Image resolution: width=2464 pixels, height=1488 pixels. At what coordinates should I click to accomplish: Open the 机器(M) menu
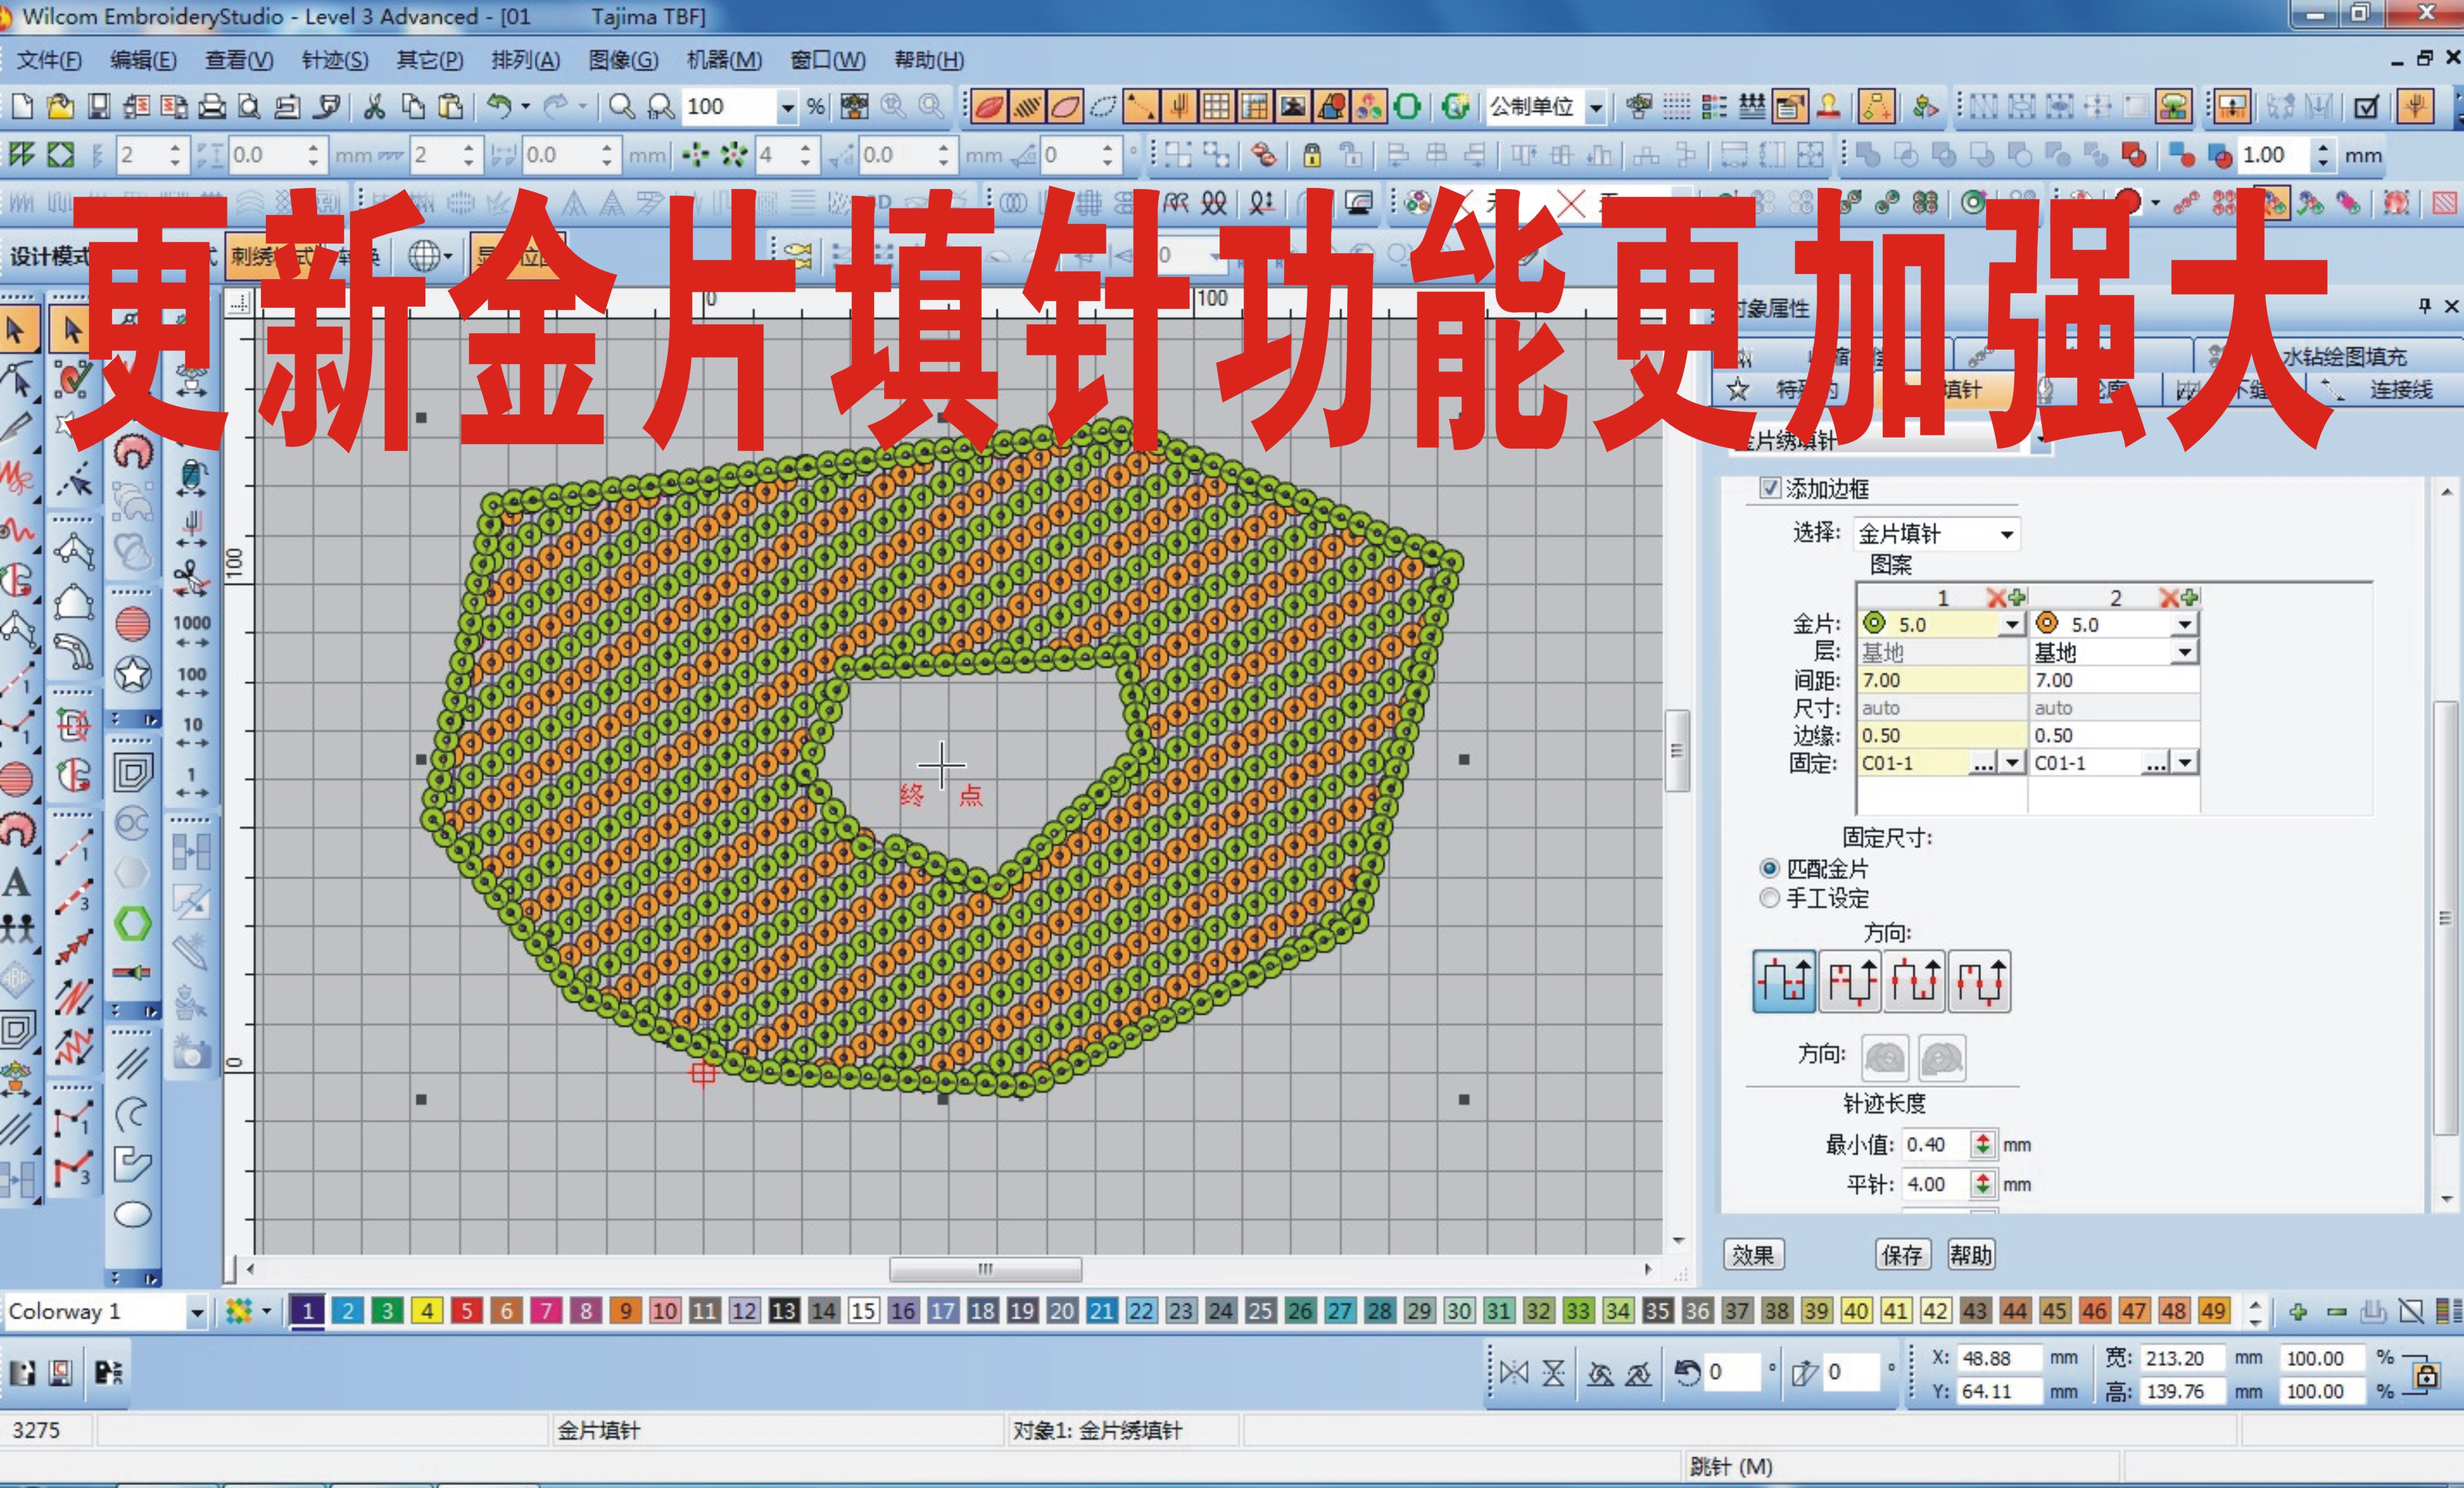723,60
